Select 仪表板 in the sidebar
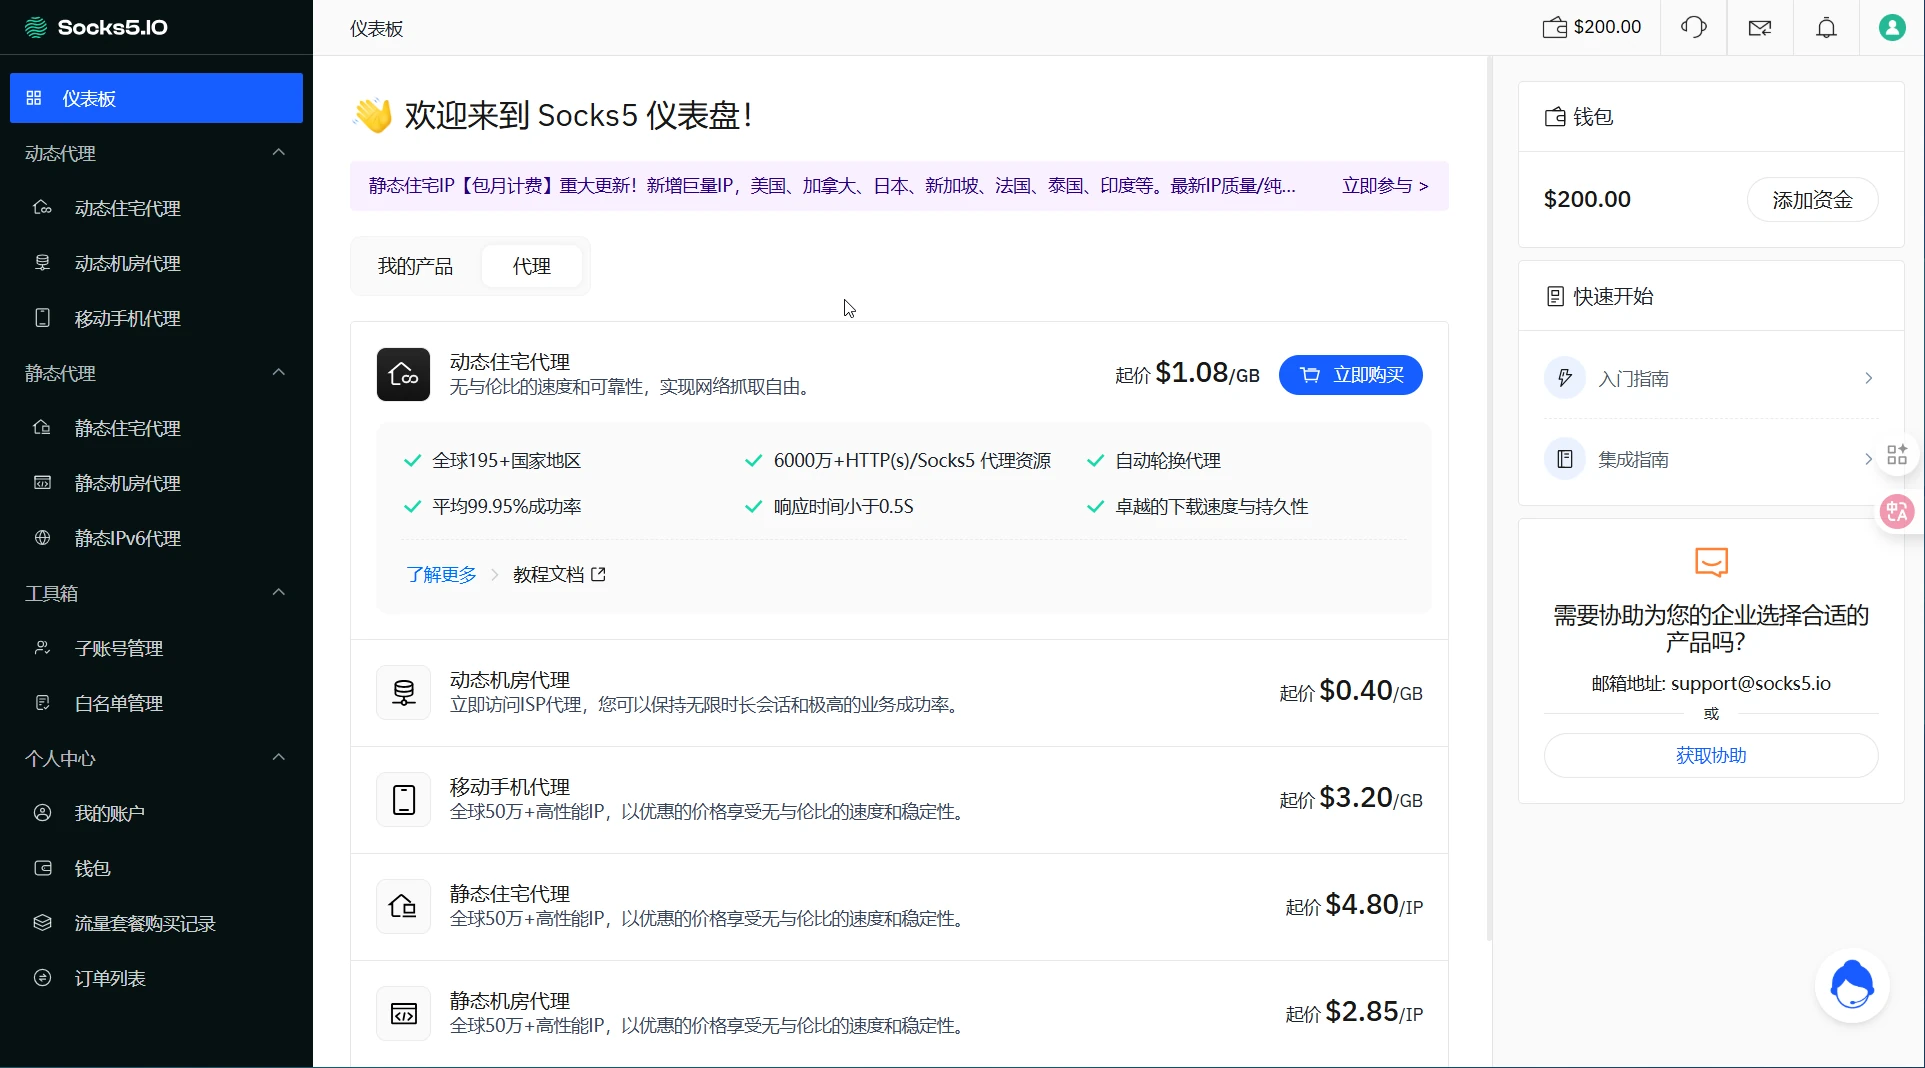 (x=156, y=98)
